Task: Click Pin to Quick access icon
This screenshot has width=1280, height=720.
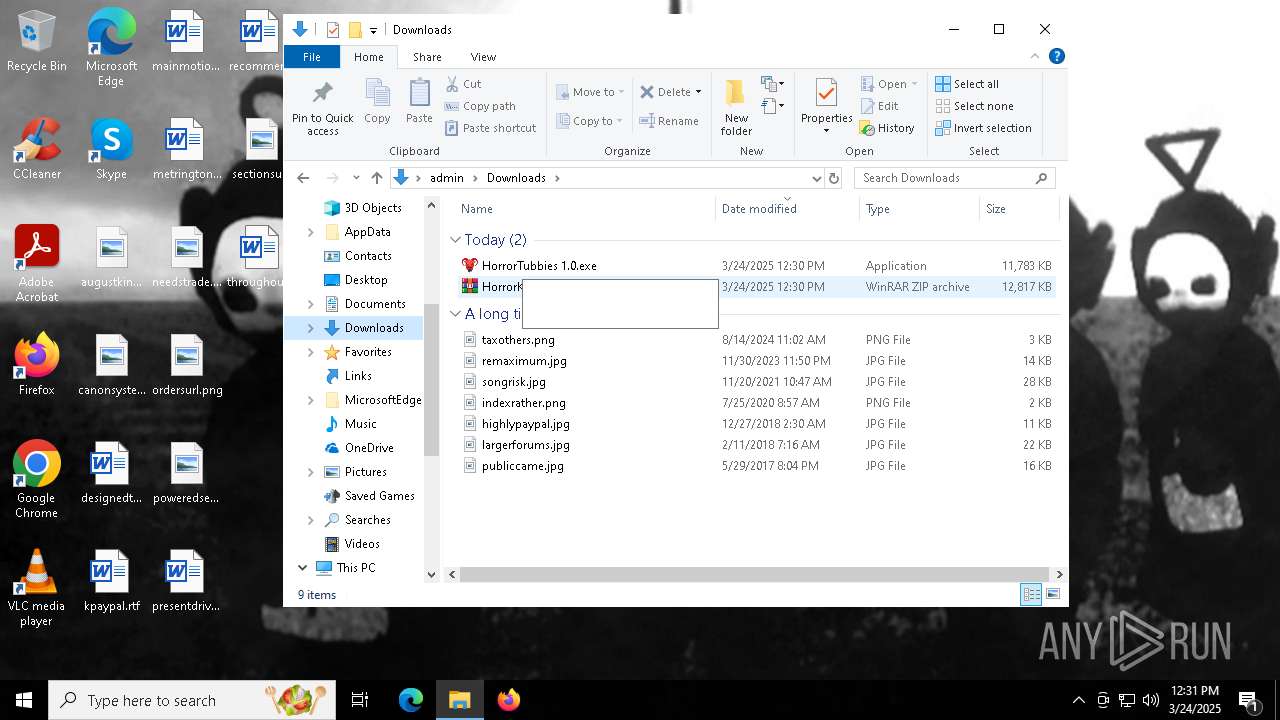Action: tap(322, 108)
